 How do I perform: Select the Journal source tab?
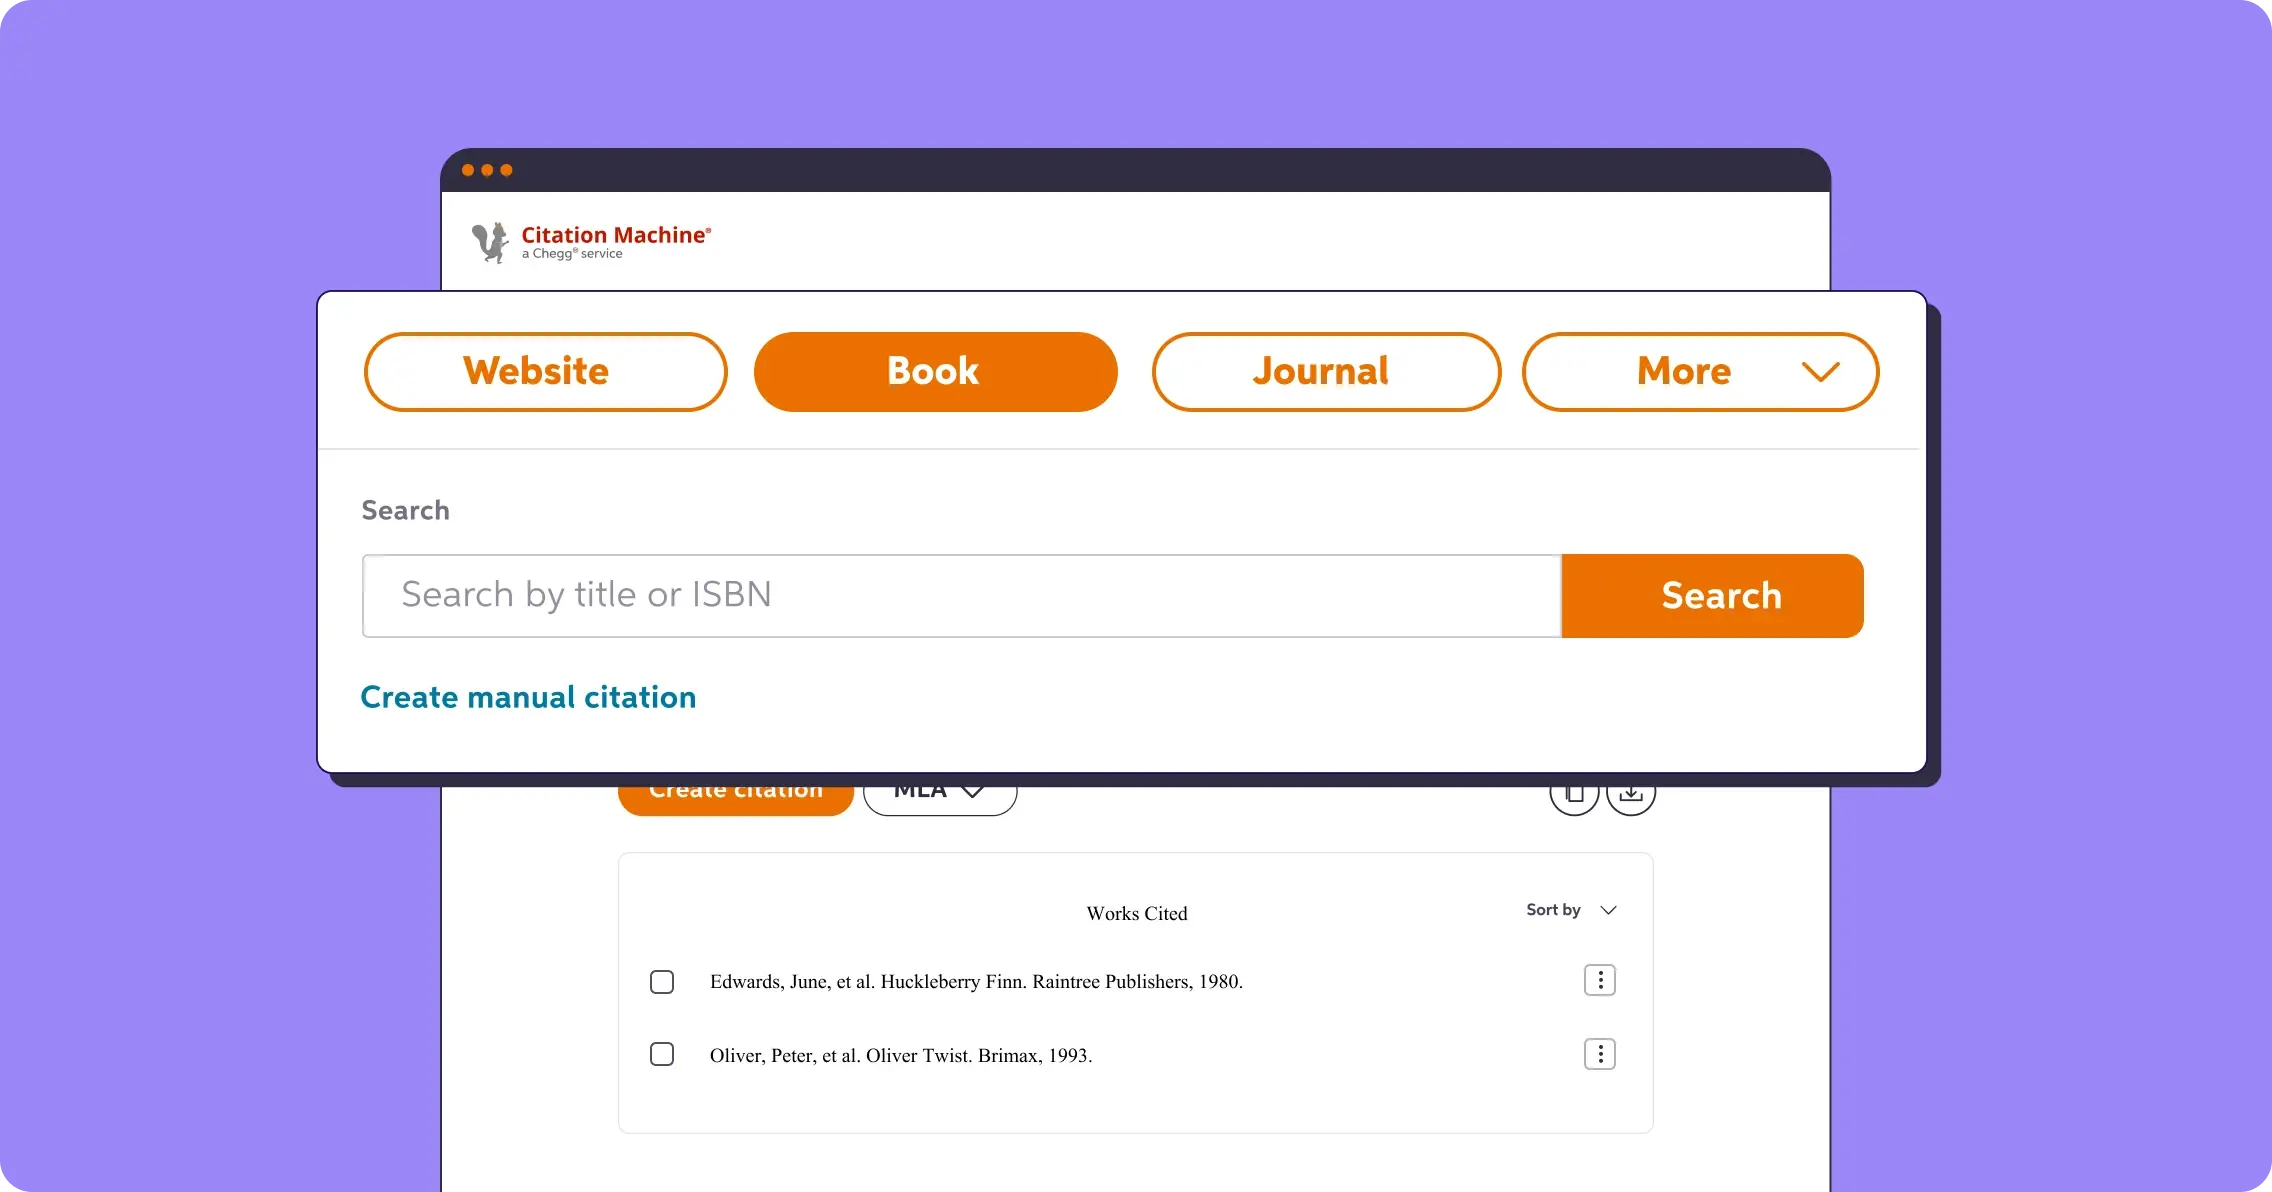(x=1326, y=372)
